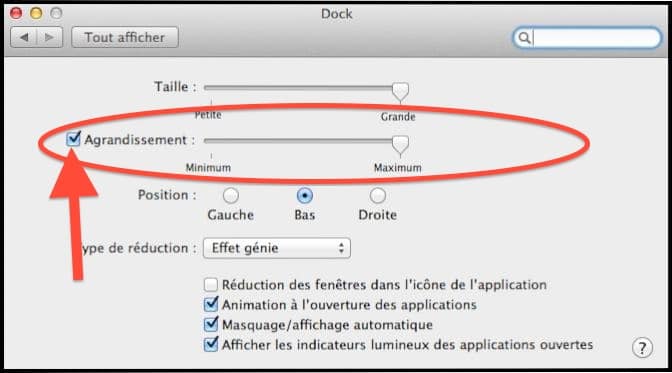This screenshot has width=672, height=373.
Task: Click the Taille slider handle
Action: (x=400, y=91)
